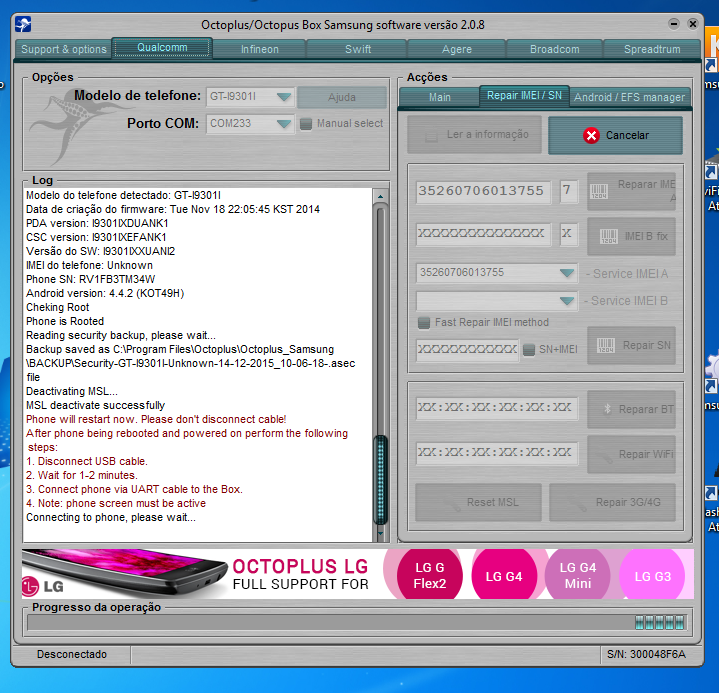This screenshot has width=719, height=693.
Task: Click the LG G3 banner circle
Action: [x=652, y=576]
